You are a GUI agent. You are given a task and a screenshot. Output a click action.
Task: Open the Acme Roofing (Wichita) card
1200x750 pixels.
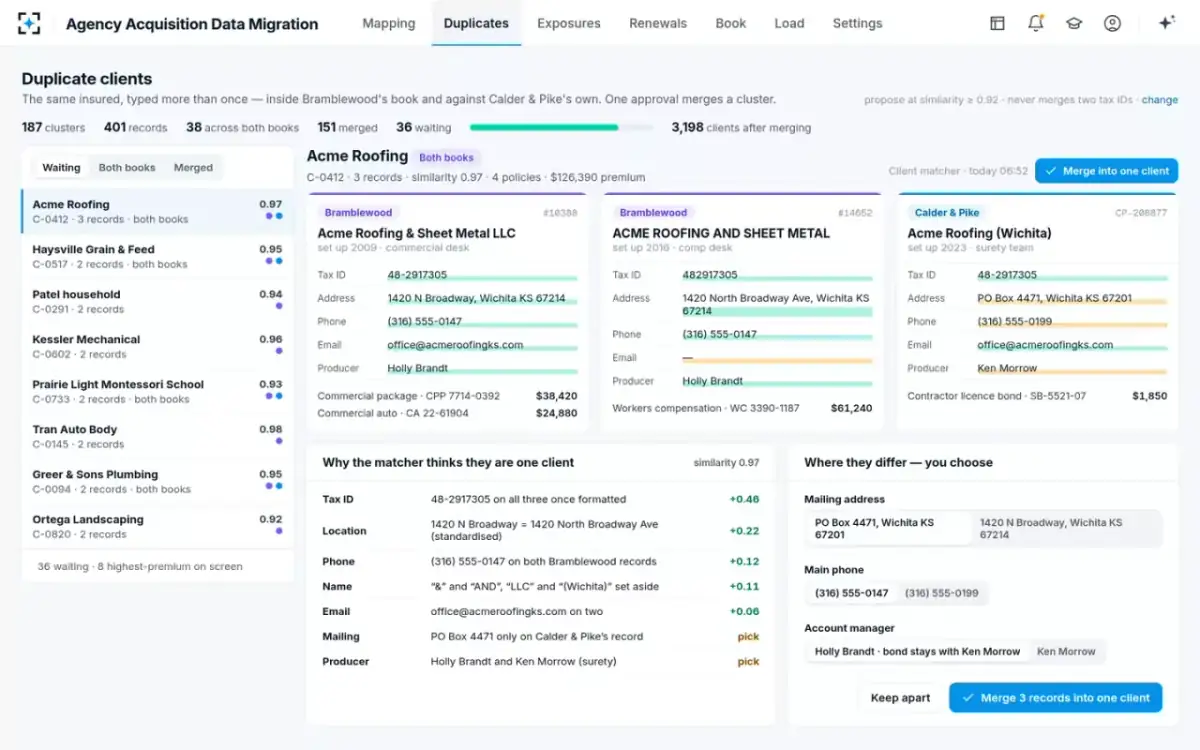pyautogui.click(x=1037, y=313)
